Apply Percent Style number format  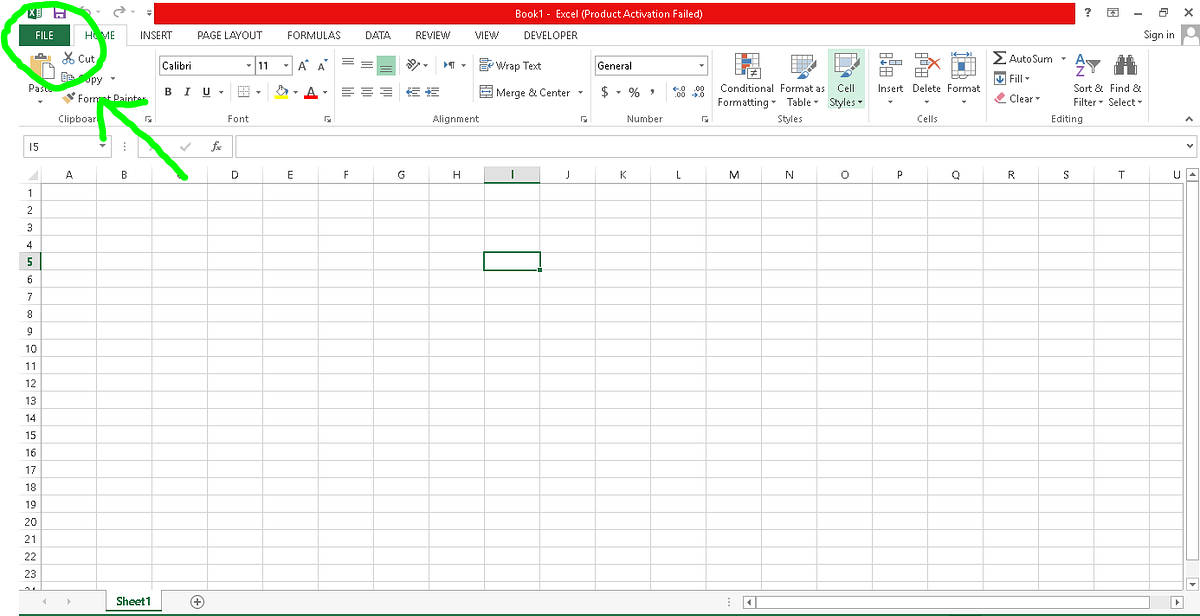tap(633, 91)
